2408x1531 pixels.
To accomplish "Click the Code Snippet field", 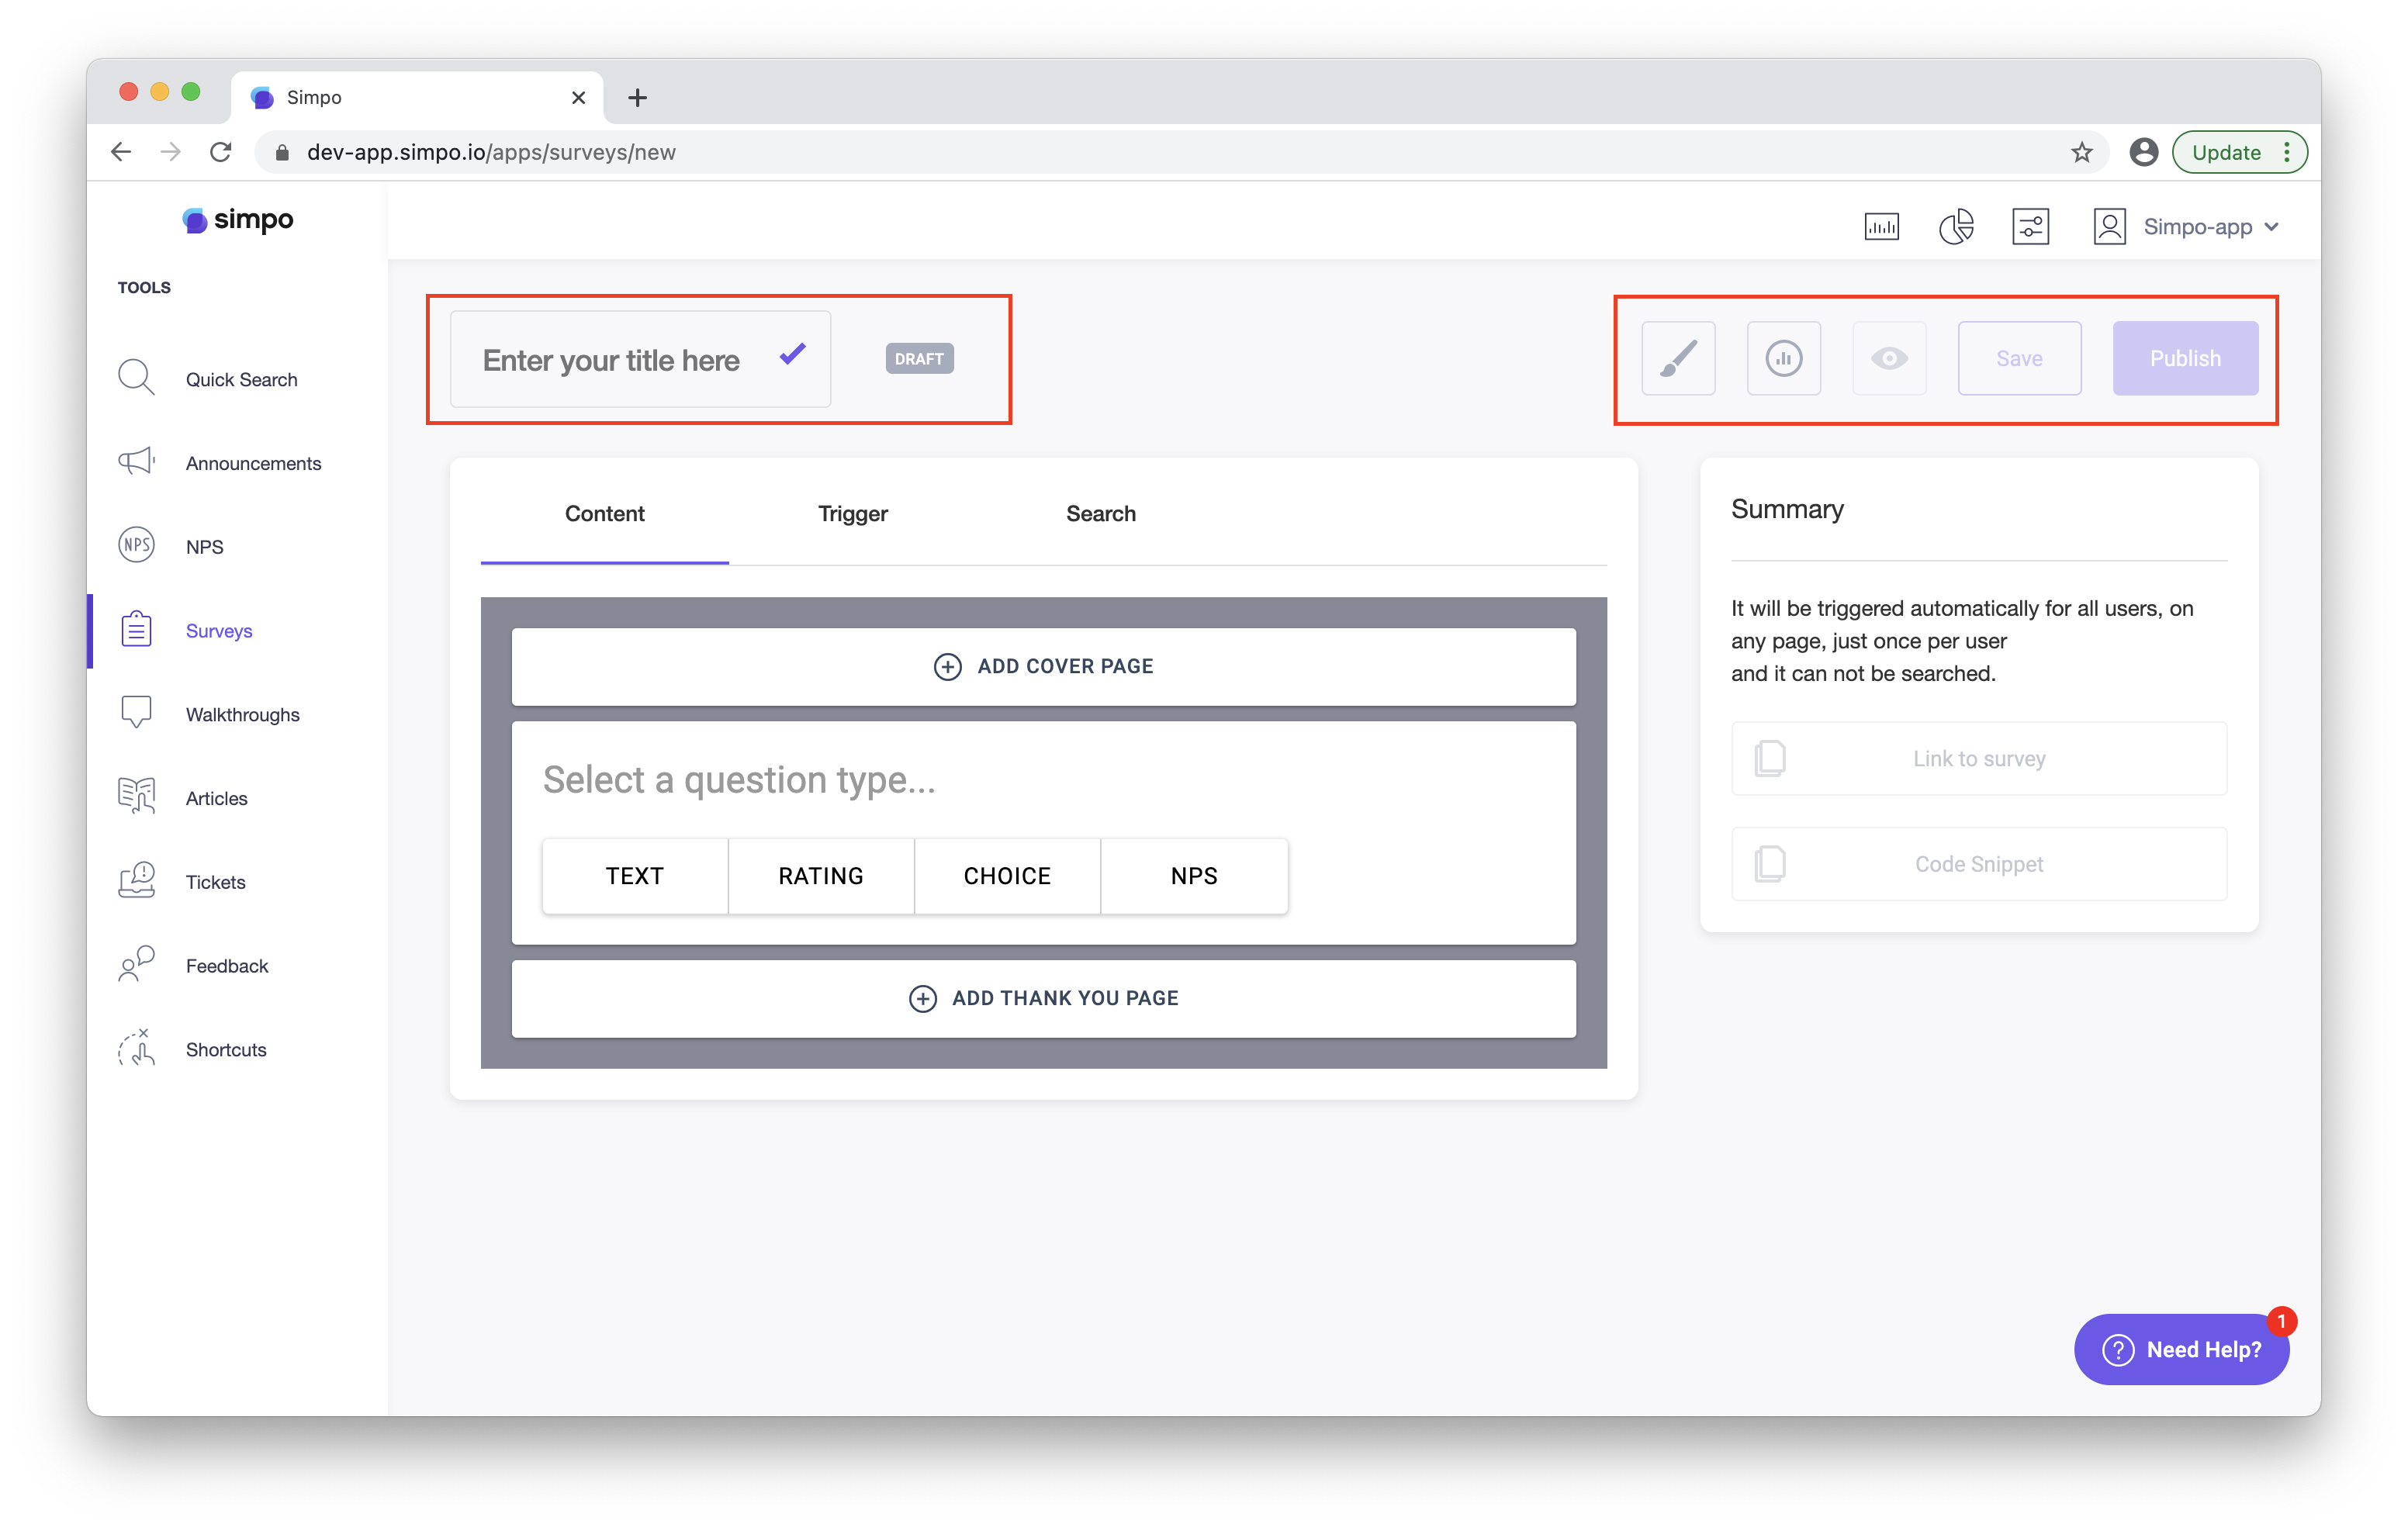I will coord(1978,863).
